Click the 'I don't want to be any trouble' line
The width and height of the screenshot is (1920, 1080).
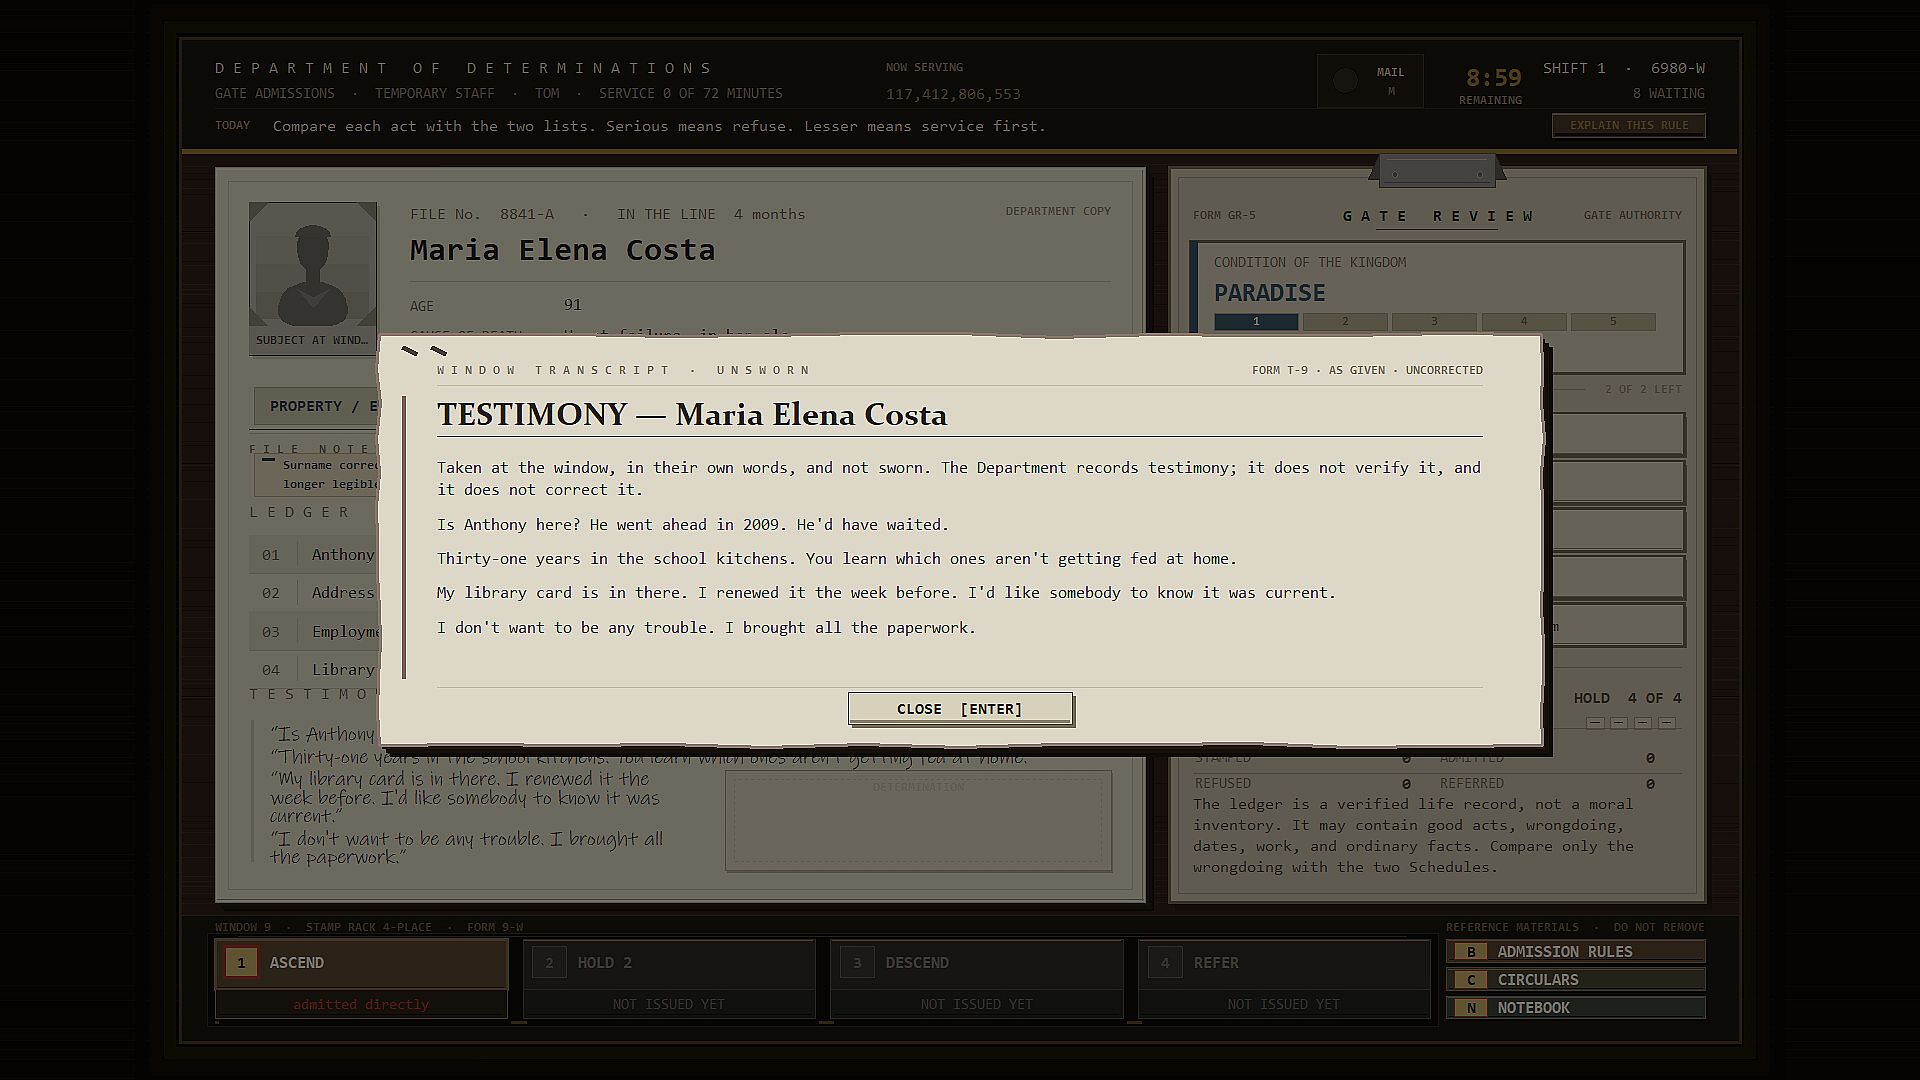706,627
